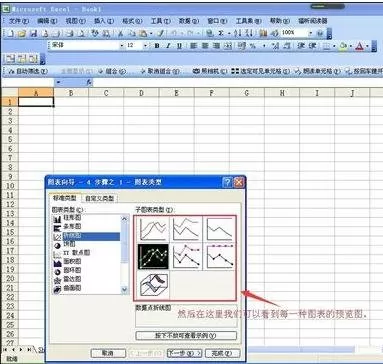Click the 取消 button in the wizard
Viewport: 383px width, 364px height.
click(108, 353)
